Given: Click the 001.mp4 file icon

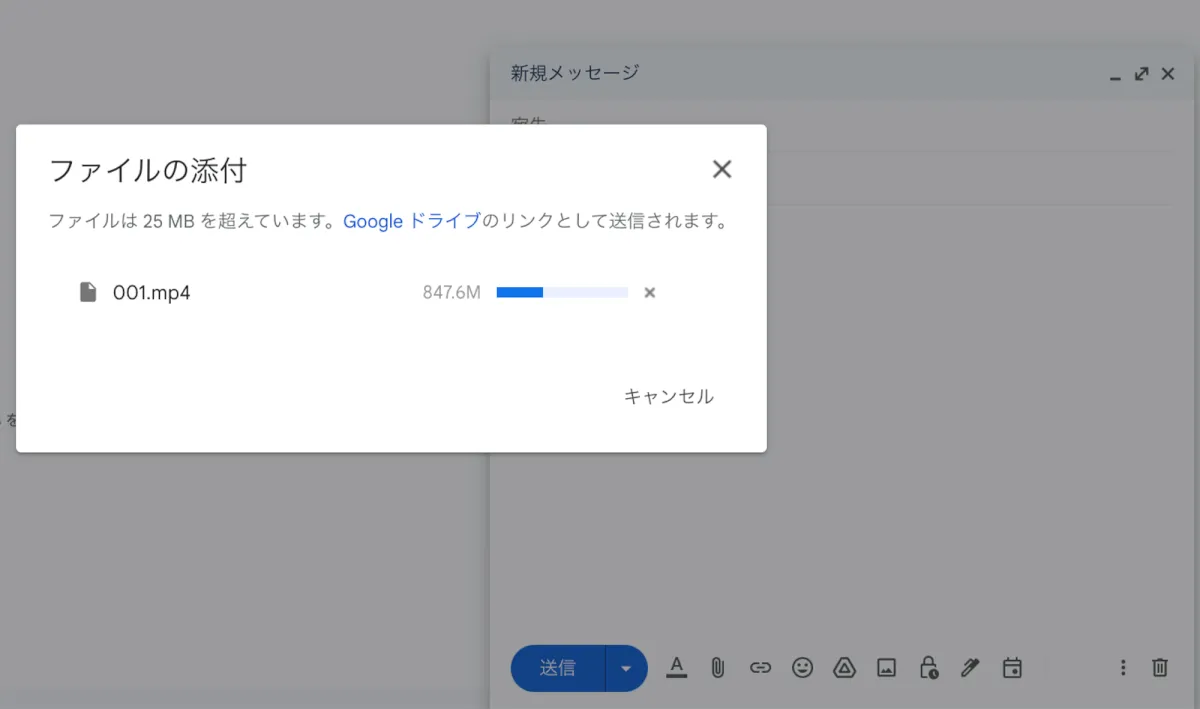Looking at the screenshot, I should 88,292.
